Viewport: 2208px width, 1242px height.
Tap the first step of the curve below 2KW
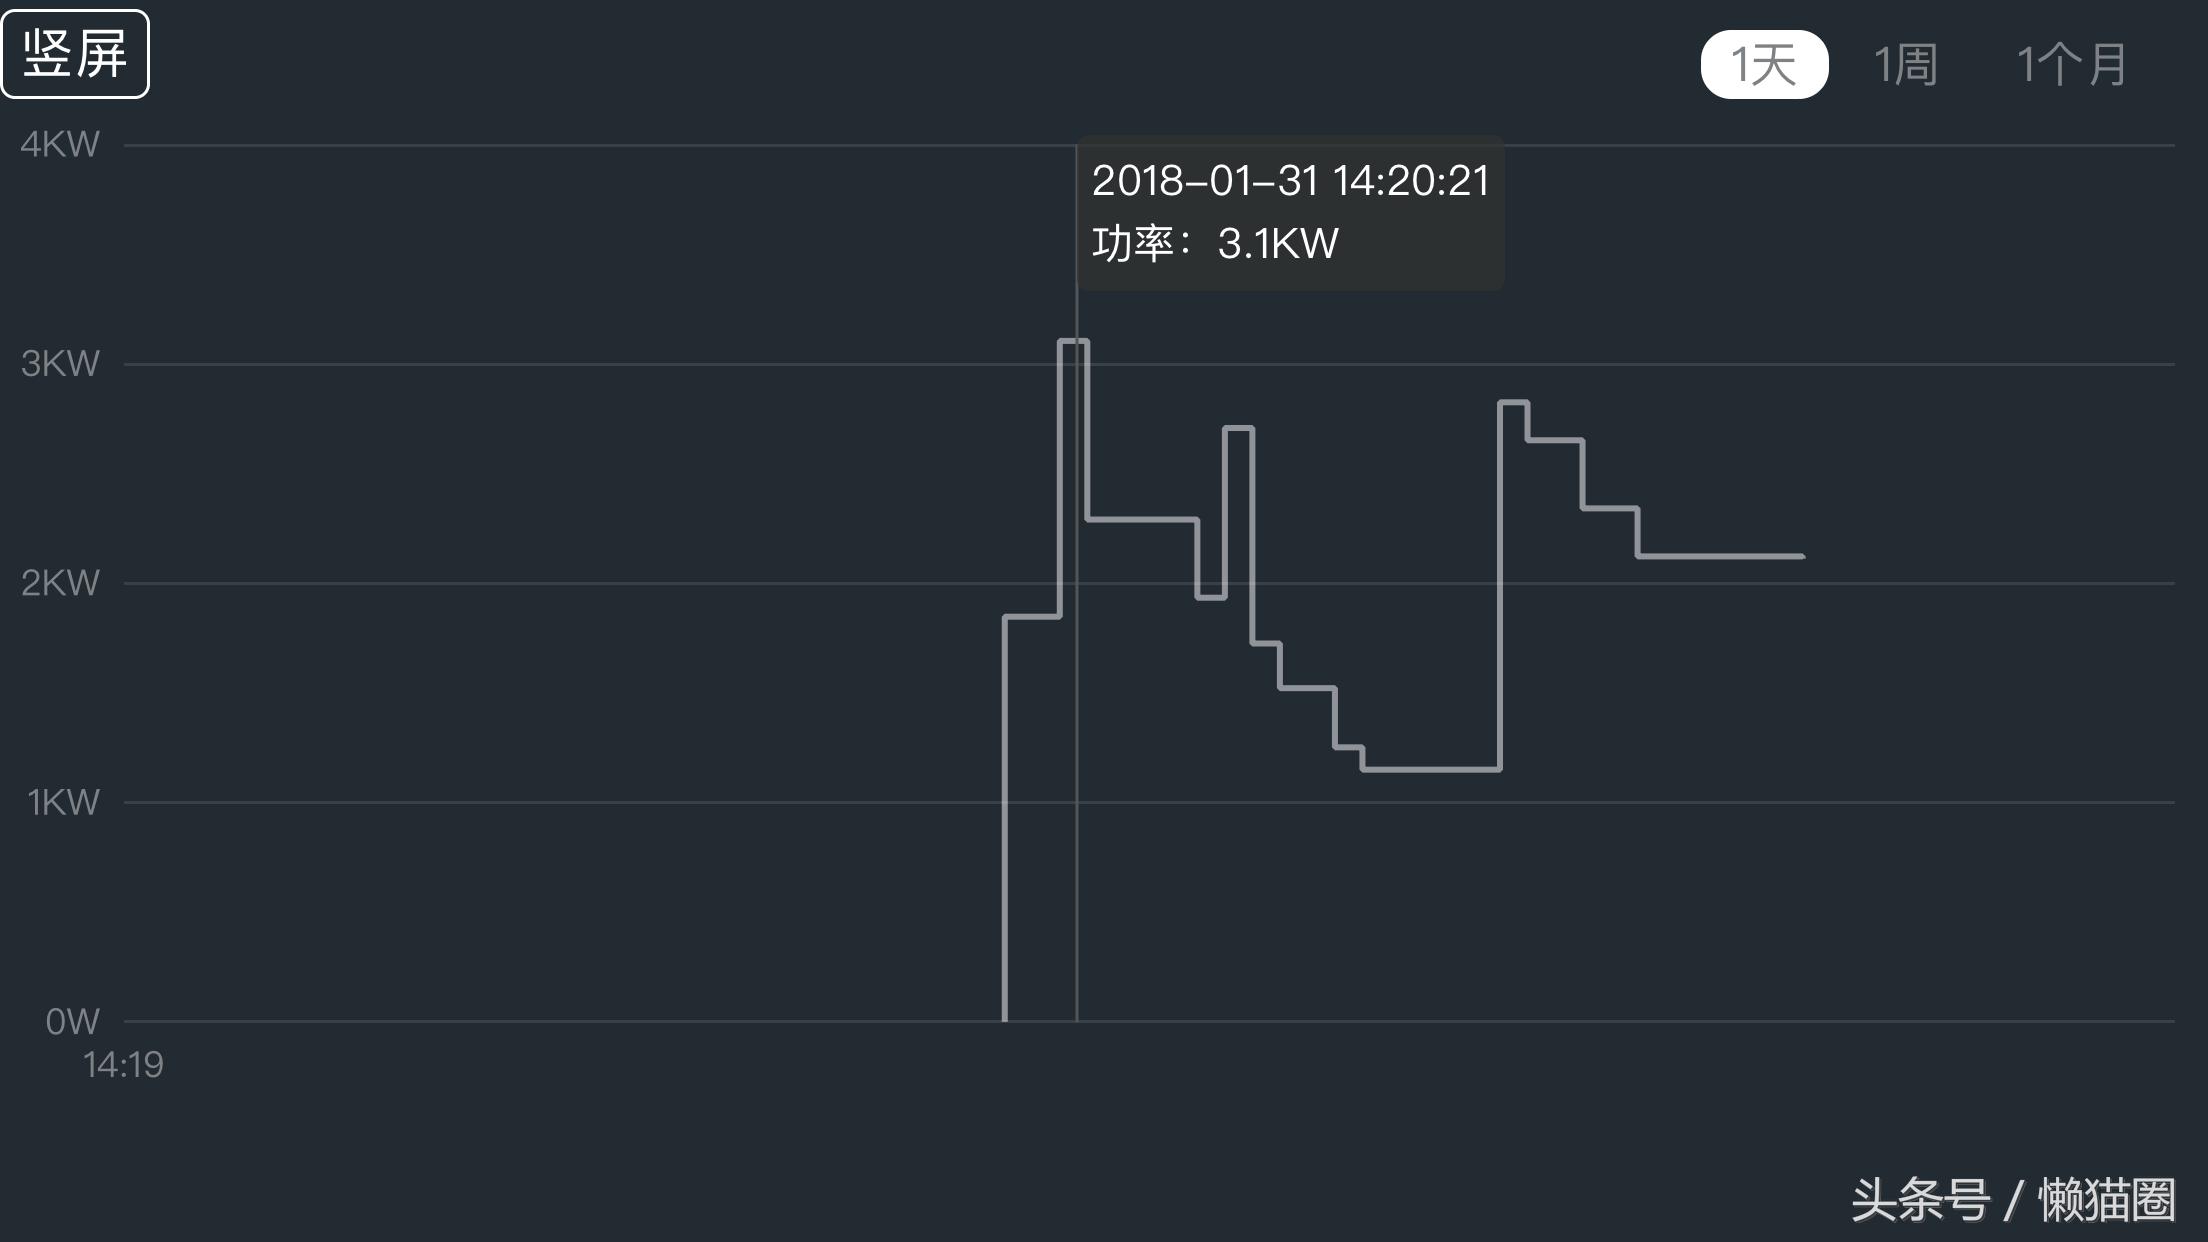(1032, 617)
